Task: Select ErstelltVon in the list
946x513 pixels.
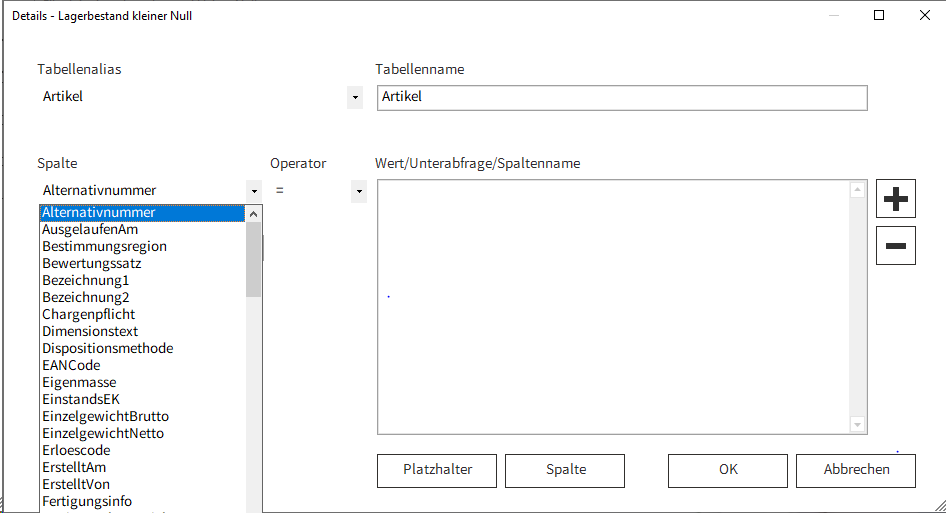Action: [x=142, y=484]
